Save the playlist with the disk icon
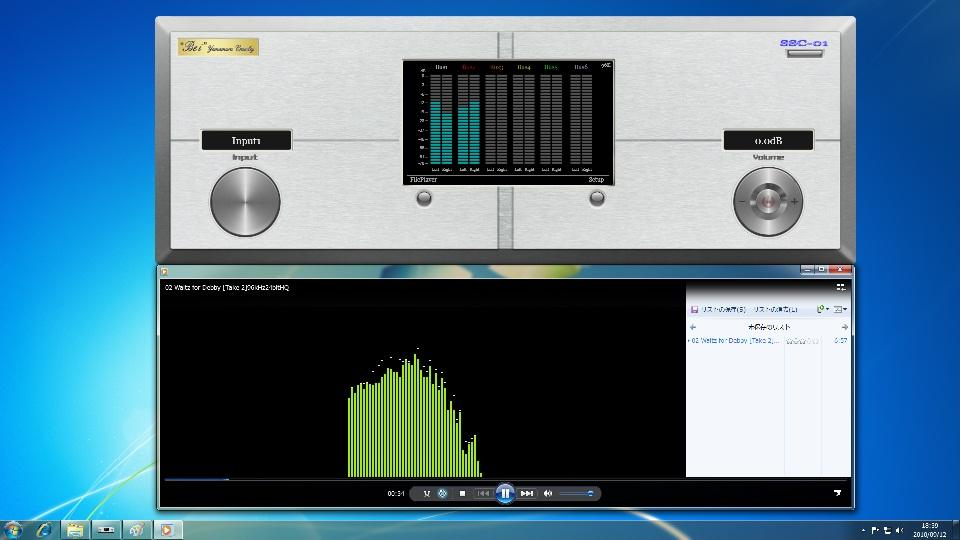Image resolution: width=960 pixels, height=540 pixels. (x=694, y=310)
